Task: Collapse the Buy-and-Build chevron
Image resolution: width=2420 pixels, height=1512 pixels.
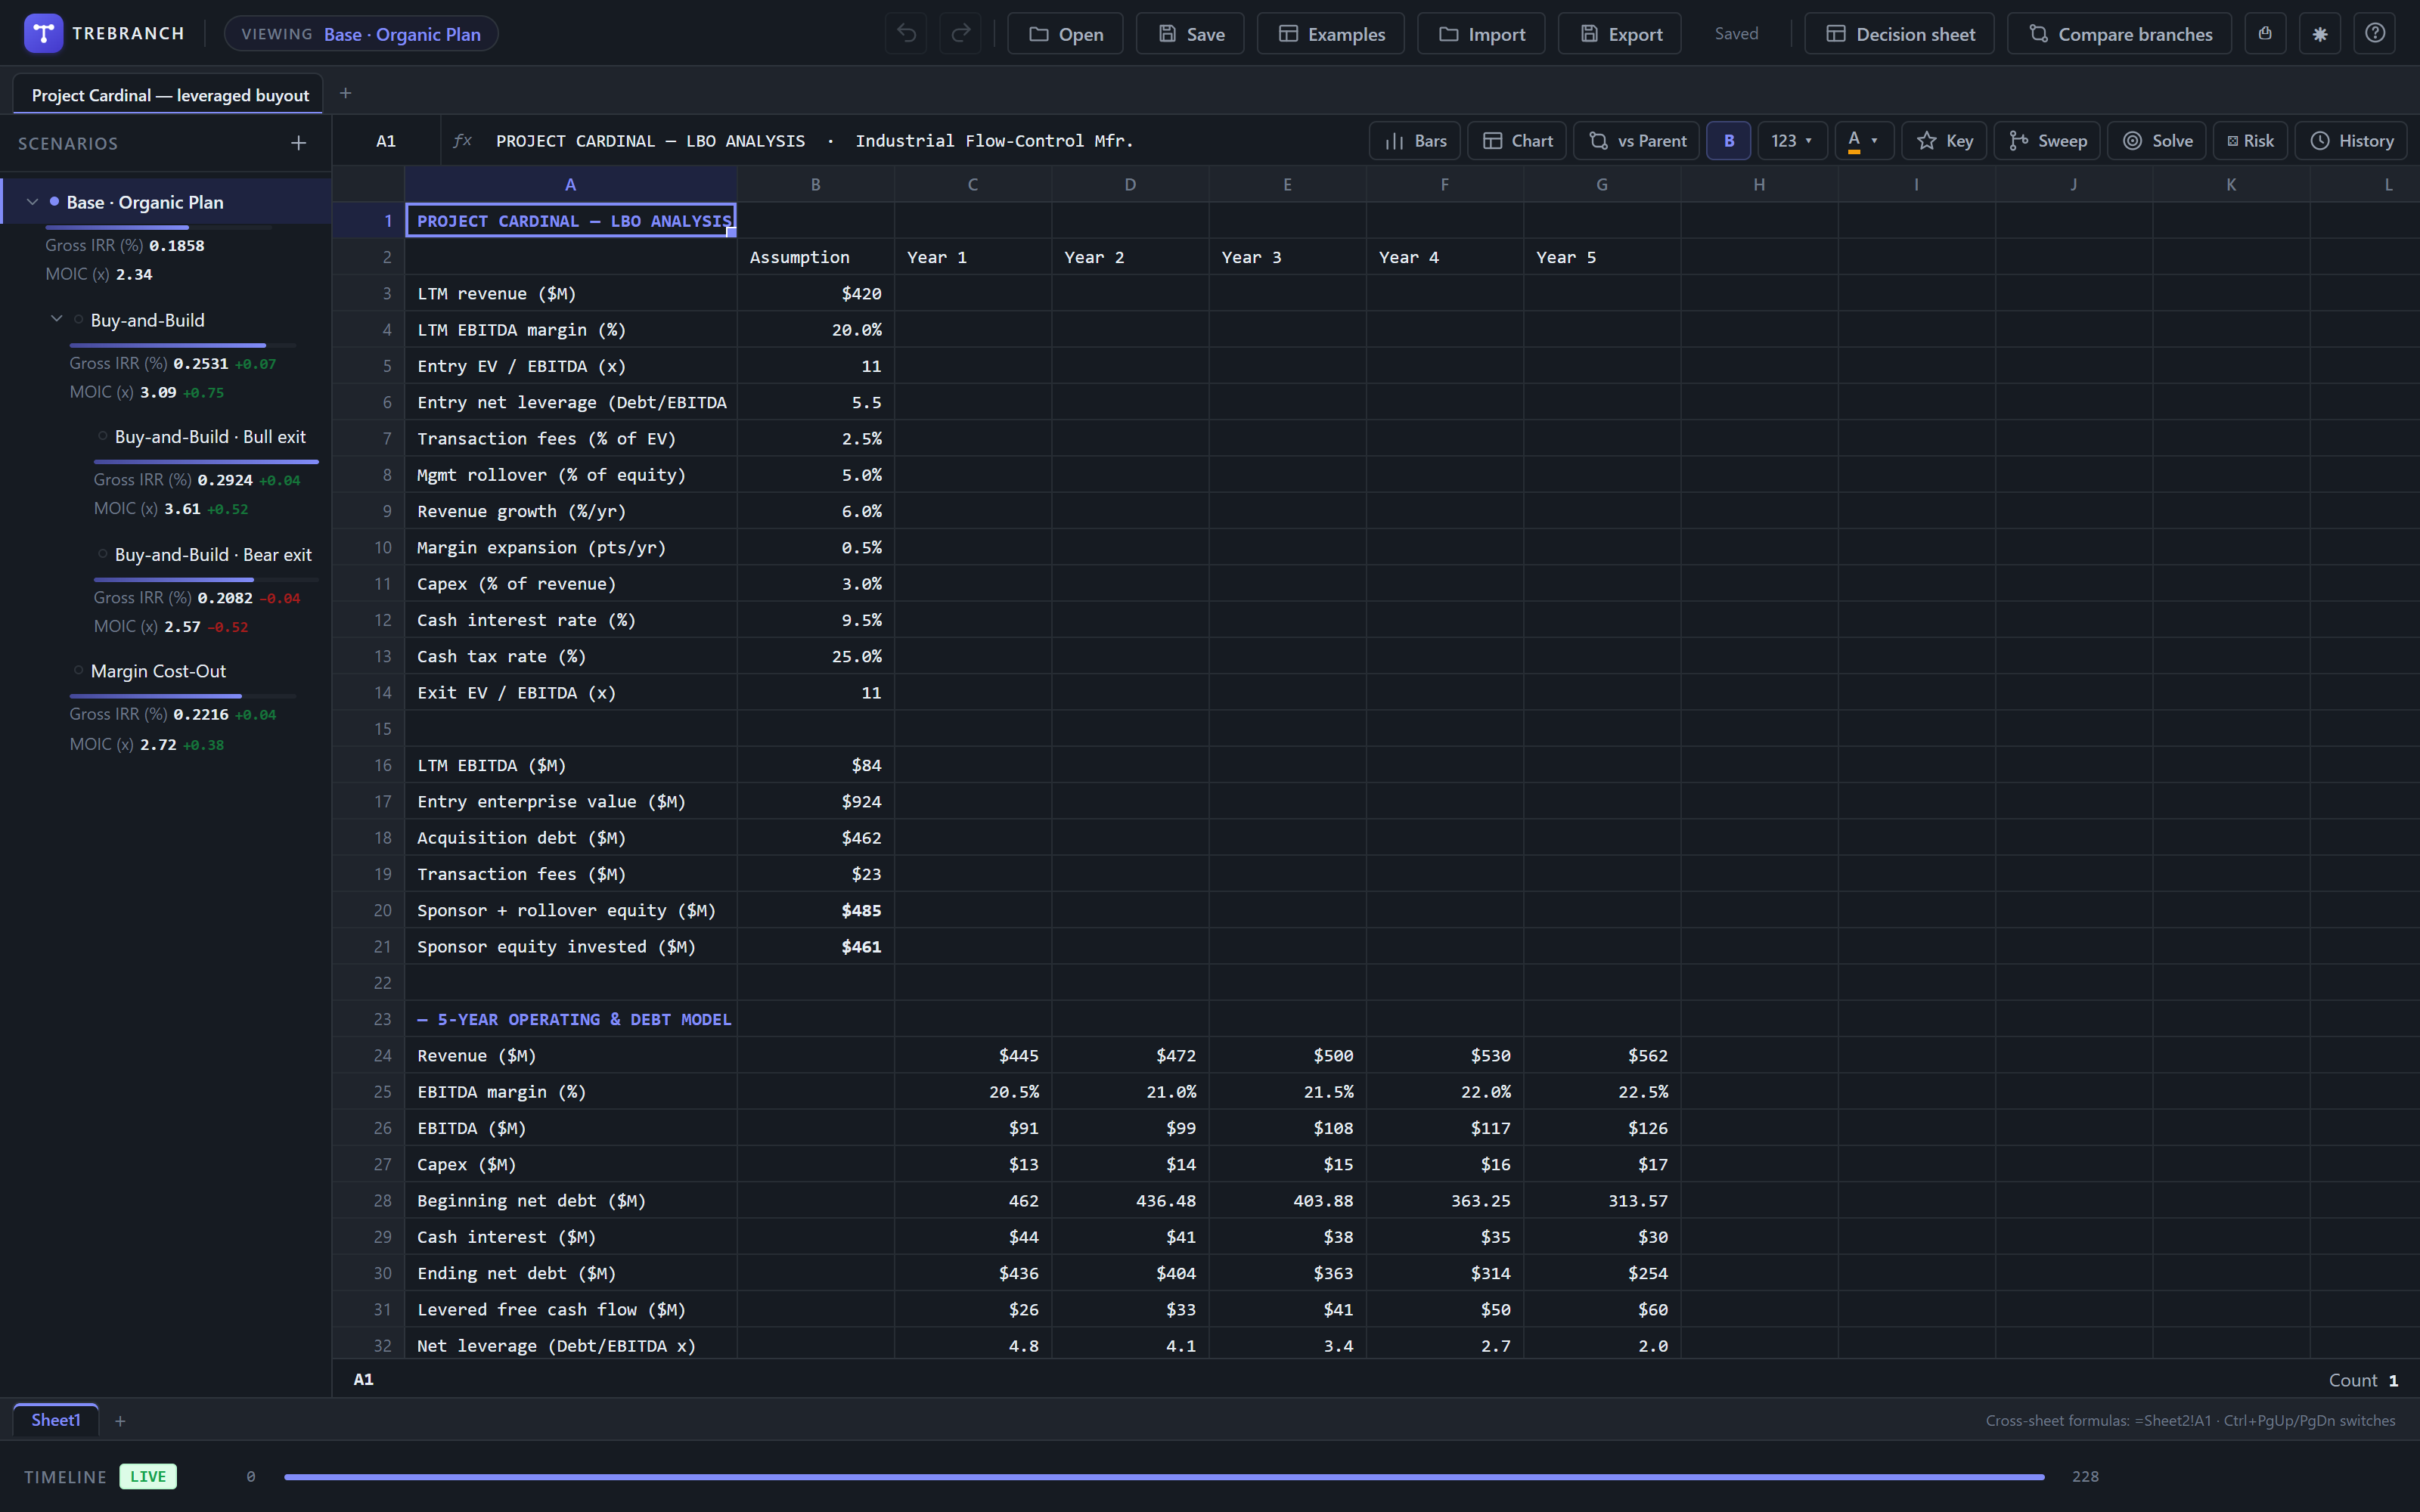Action: pos(56,319)
